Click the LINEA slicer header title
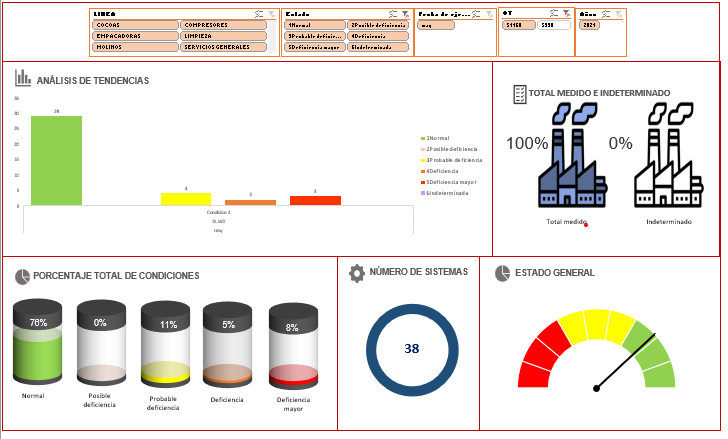The height and width of the screenshot is (439, 728). (104, 14)
